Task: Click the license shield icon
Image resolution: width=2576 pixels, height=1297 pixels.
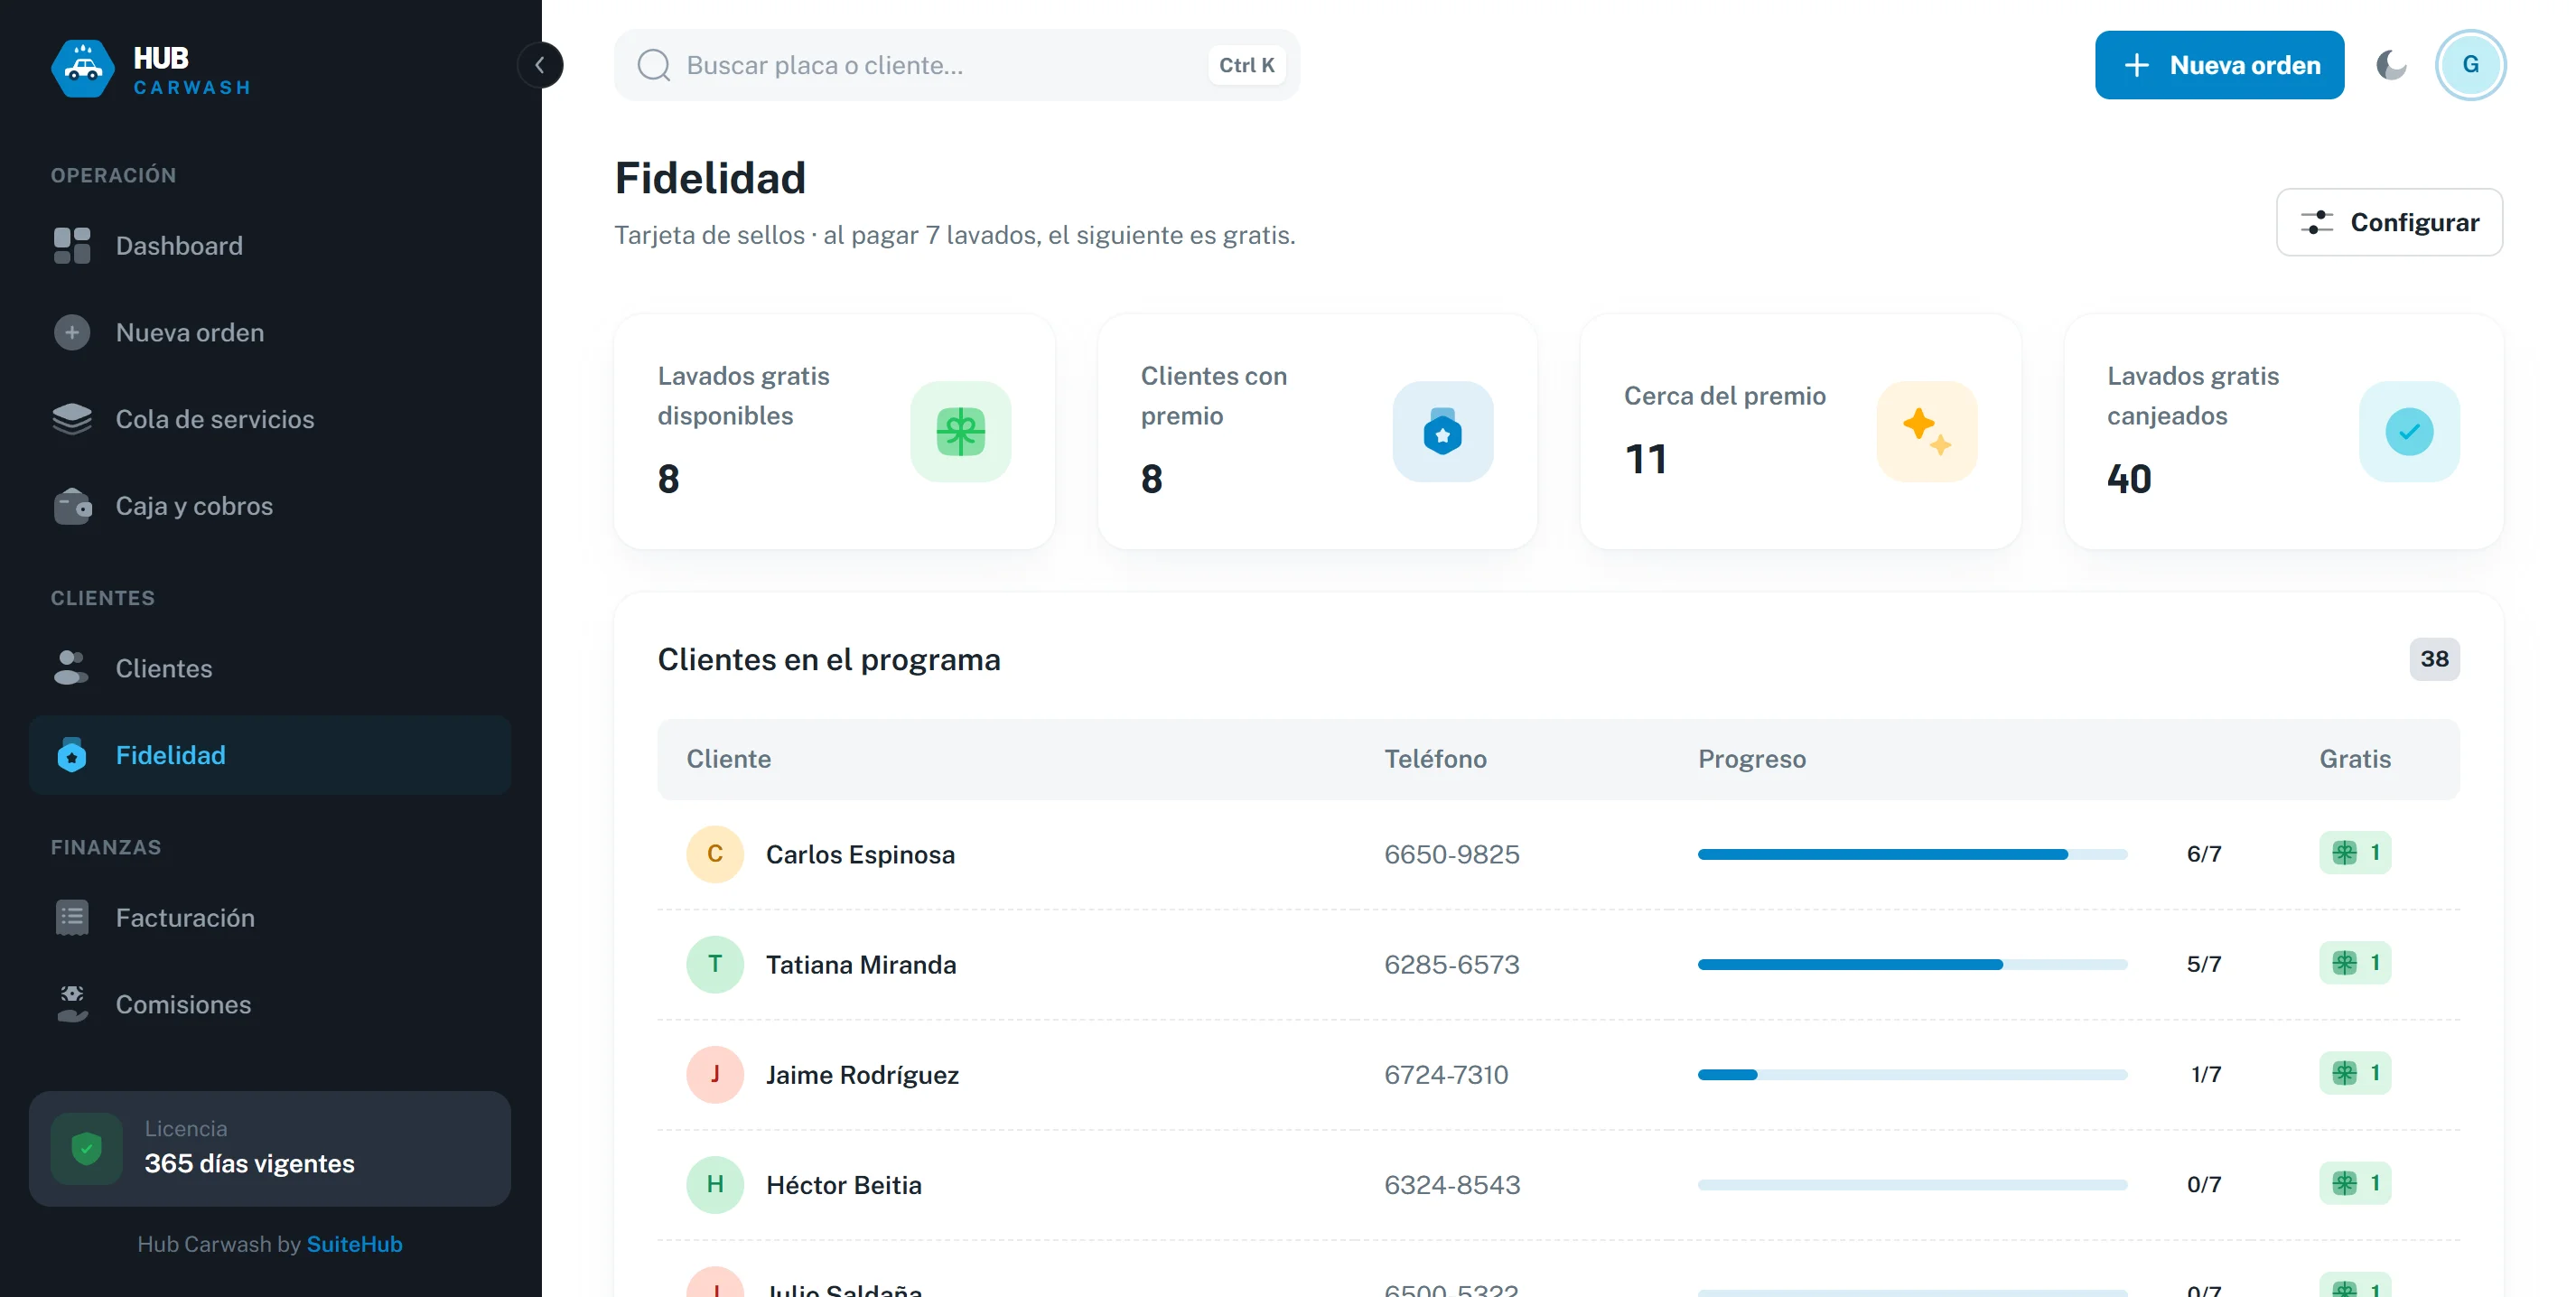Action: tap(87, 1149)
